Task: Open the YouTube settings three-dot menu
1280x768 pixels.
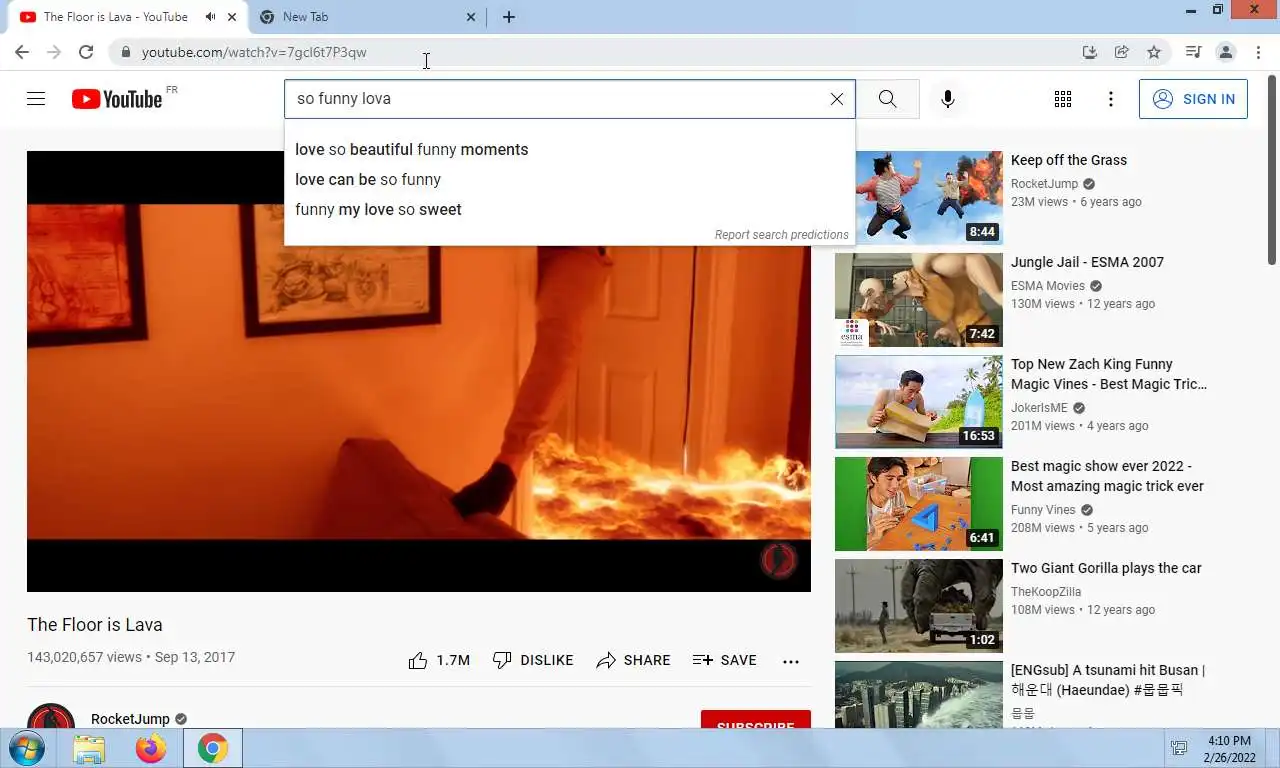Action: [x=1110, y=99]
